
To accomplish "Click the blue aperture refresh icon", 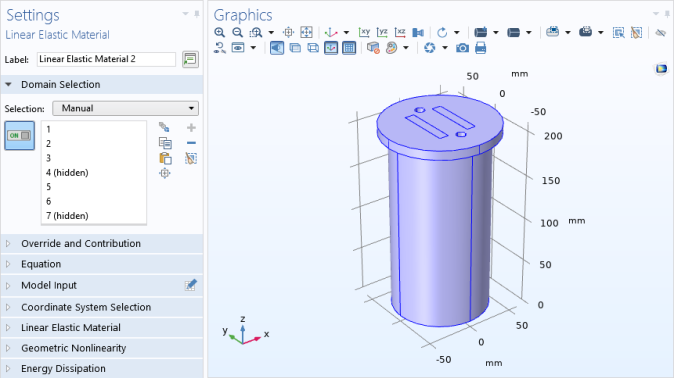I will pos(429,48).
